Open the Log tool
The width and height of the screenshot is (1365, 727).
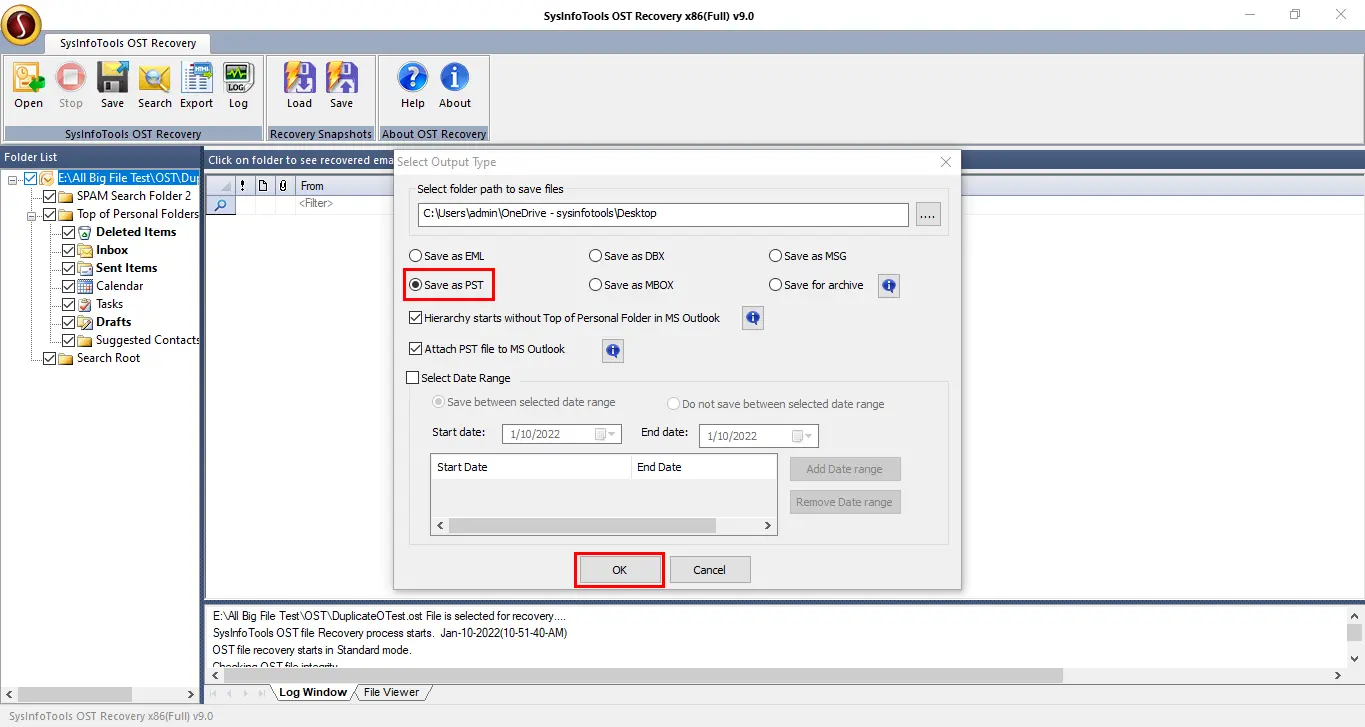(x=238, y=85)
